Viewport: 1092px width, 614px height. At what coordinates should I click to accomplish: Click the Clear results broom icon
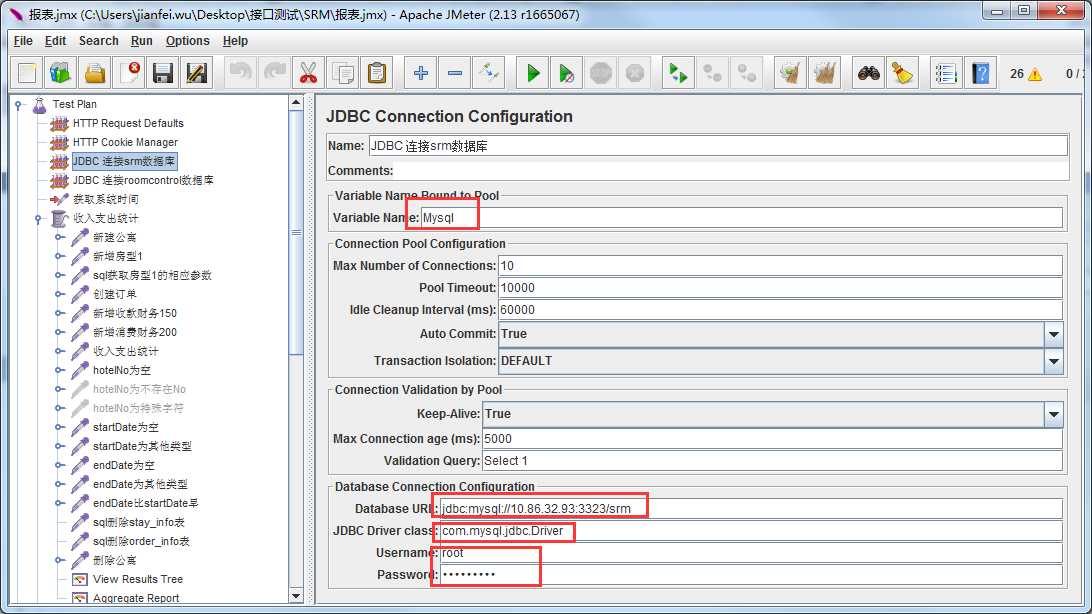[790, 73]
